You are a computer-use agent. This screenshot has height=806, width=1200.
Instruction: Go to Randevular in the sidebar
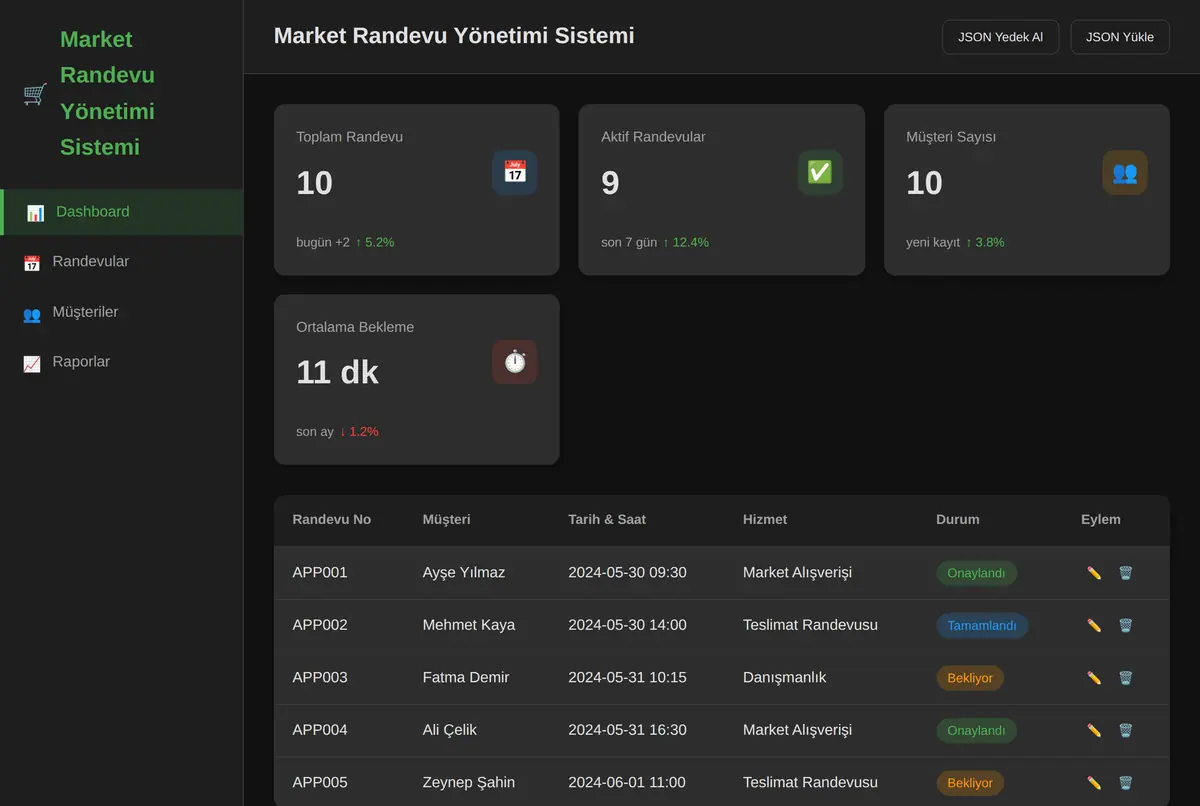[x=121, y=262]
